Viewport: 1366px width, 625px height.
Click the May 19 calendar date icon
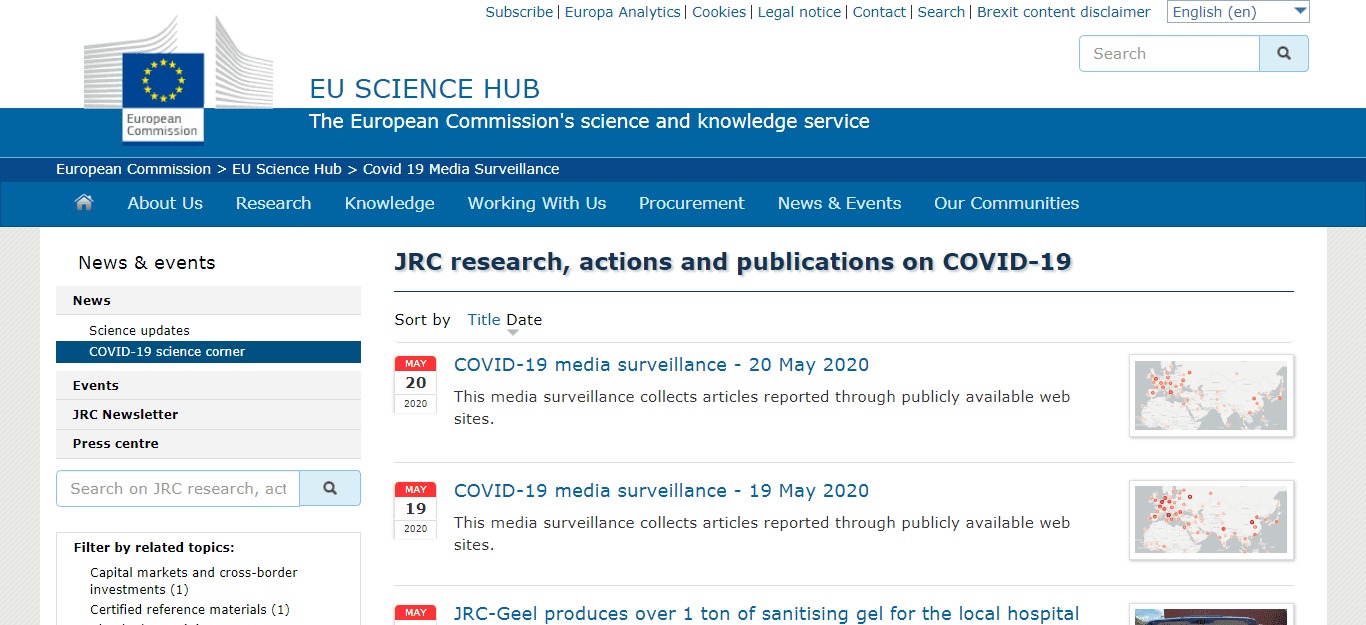coord(416,510)
